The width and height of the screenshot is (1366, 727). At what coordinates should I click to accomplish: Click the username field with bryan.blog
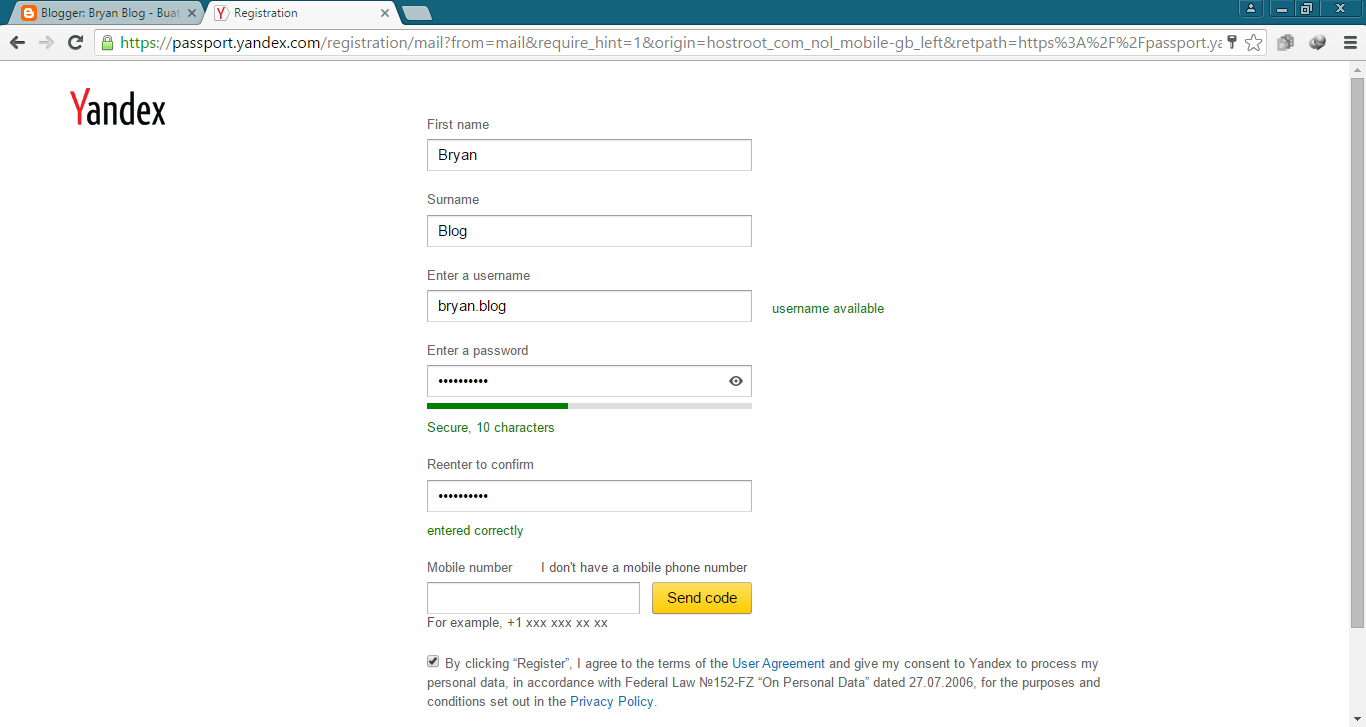tap(589, 306)
